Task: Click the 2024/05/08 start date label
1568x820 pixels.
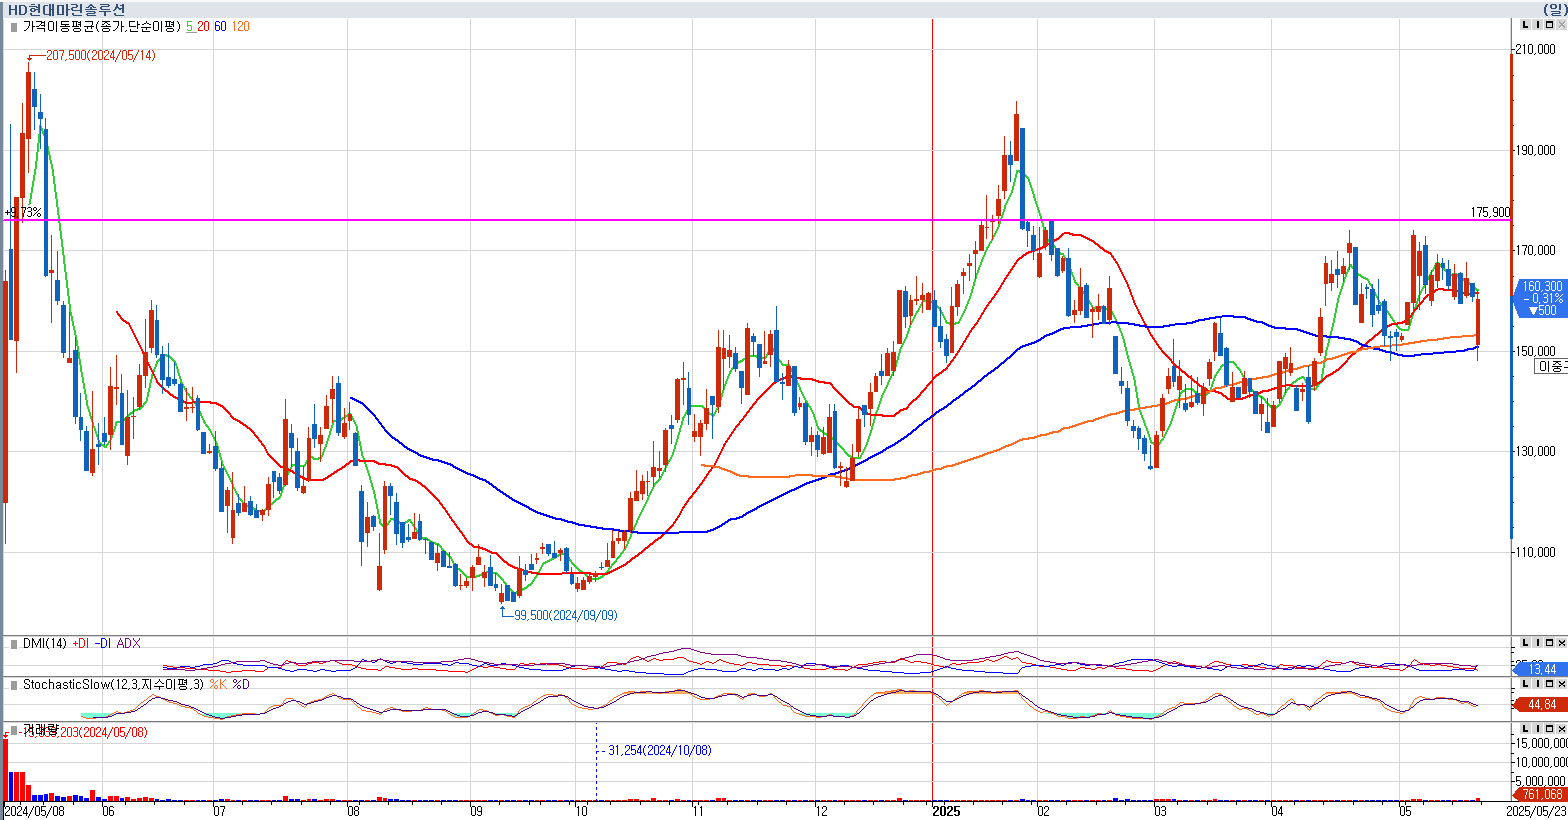Action: pyautogui.click(x=35, y=811)
